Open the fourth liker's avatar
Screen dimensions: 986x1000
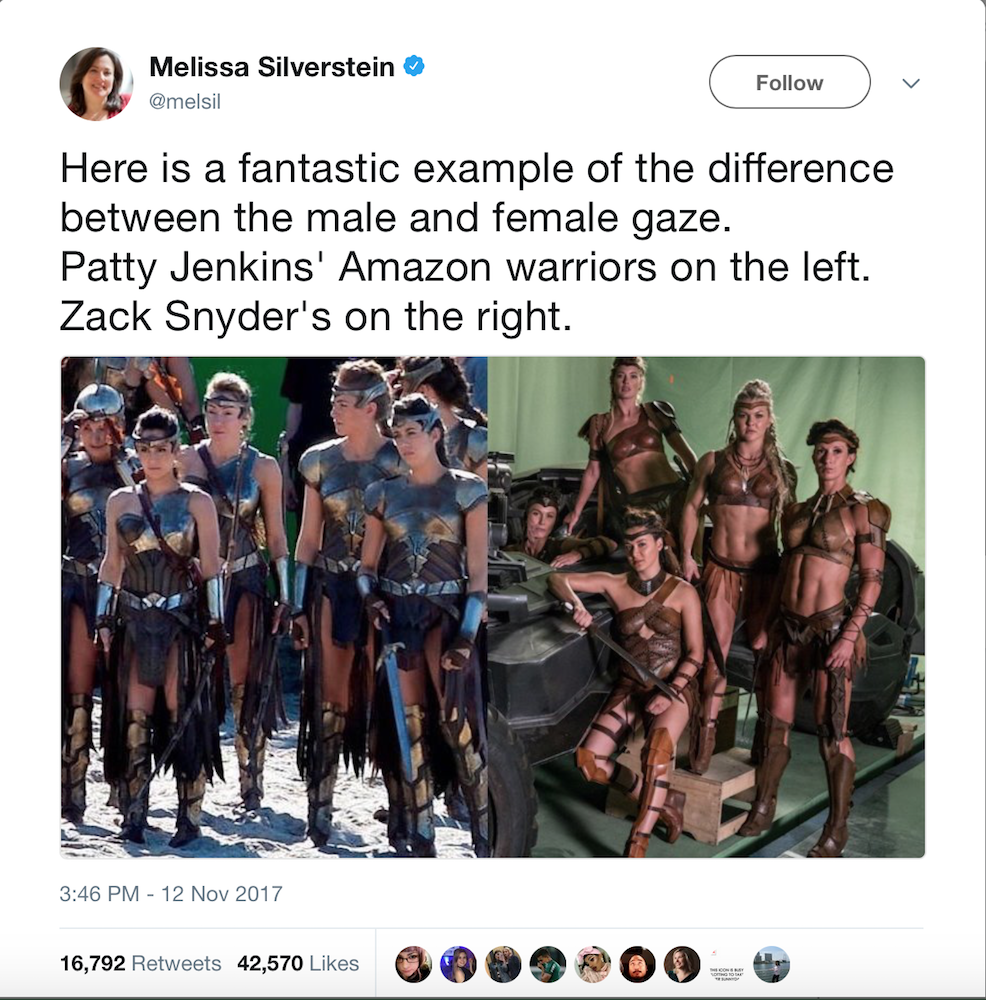click(x=548, y=964)
